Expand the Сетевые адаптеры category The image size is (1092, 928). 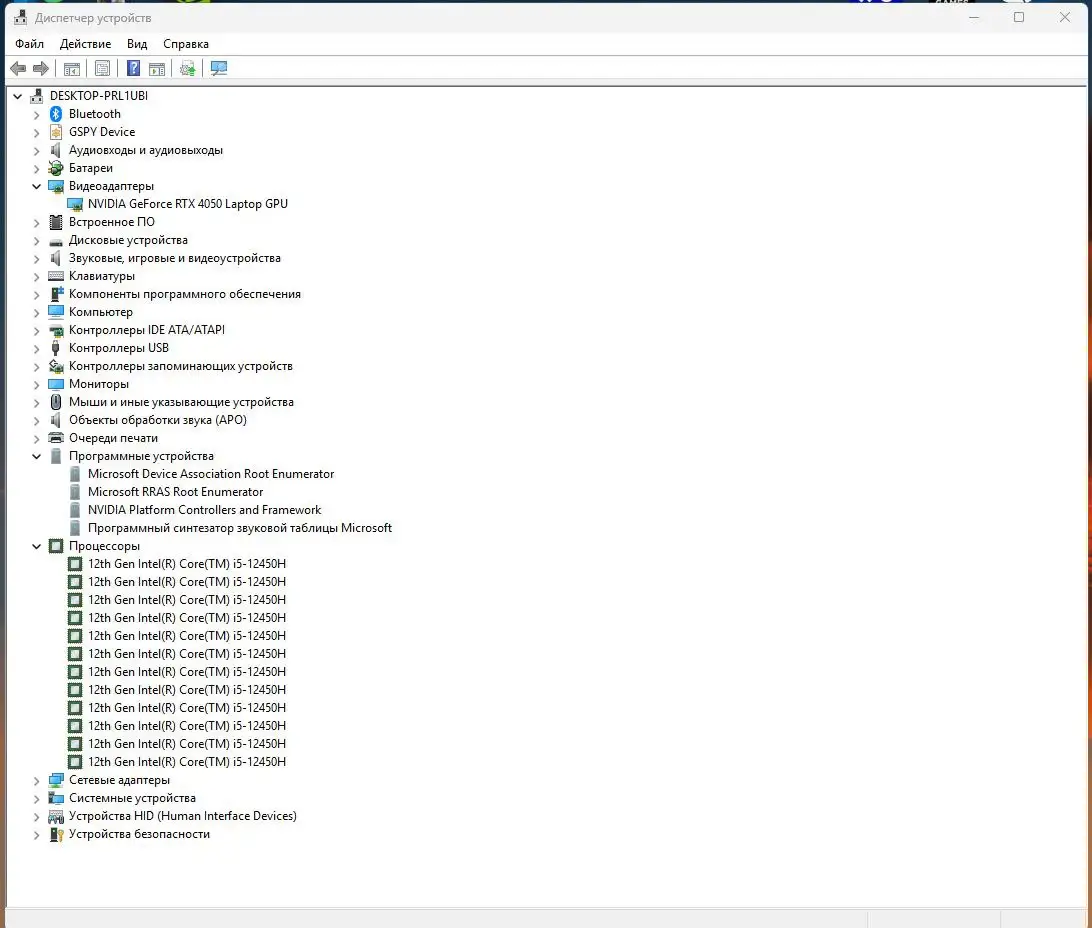coord(37,780)
